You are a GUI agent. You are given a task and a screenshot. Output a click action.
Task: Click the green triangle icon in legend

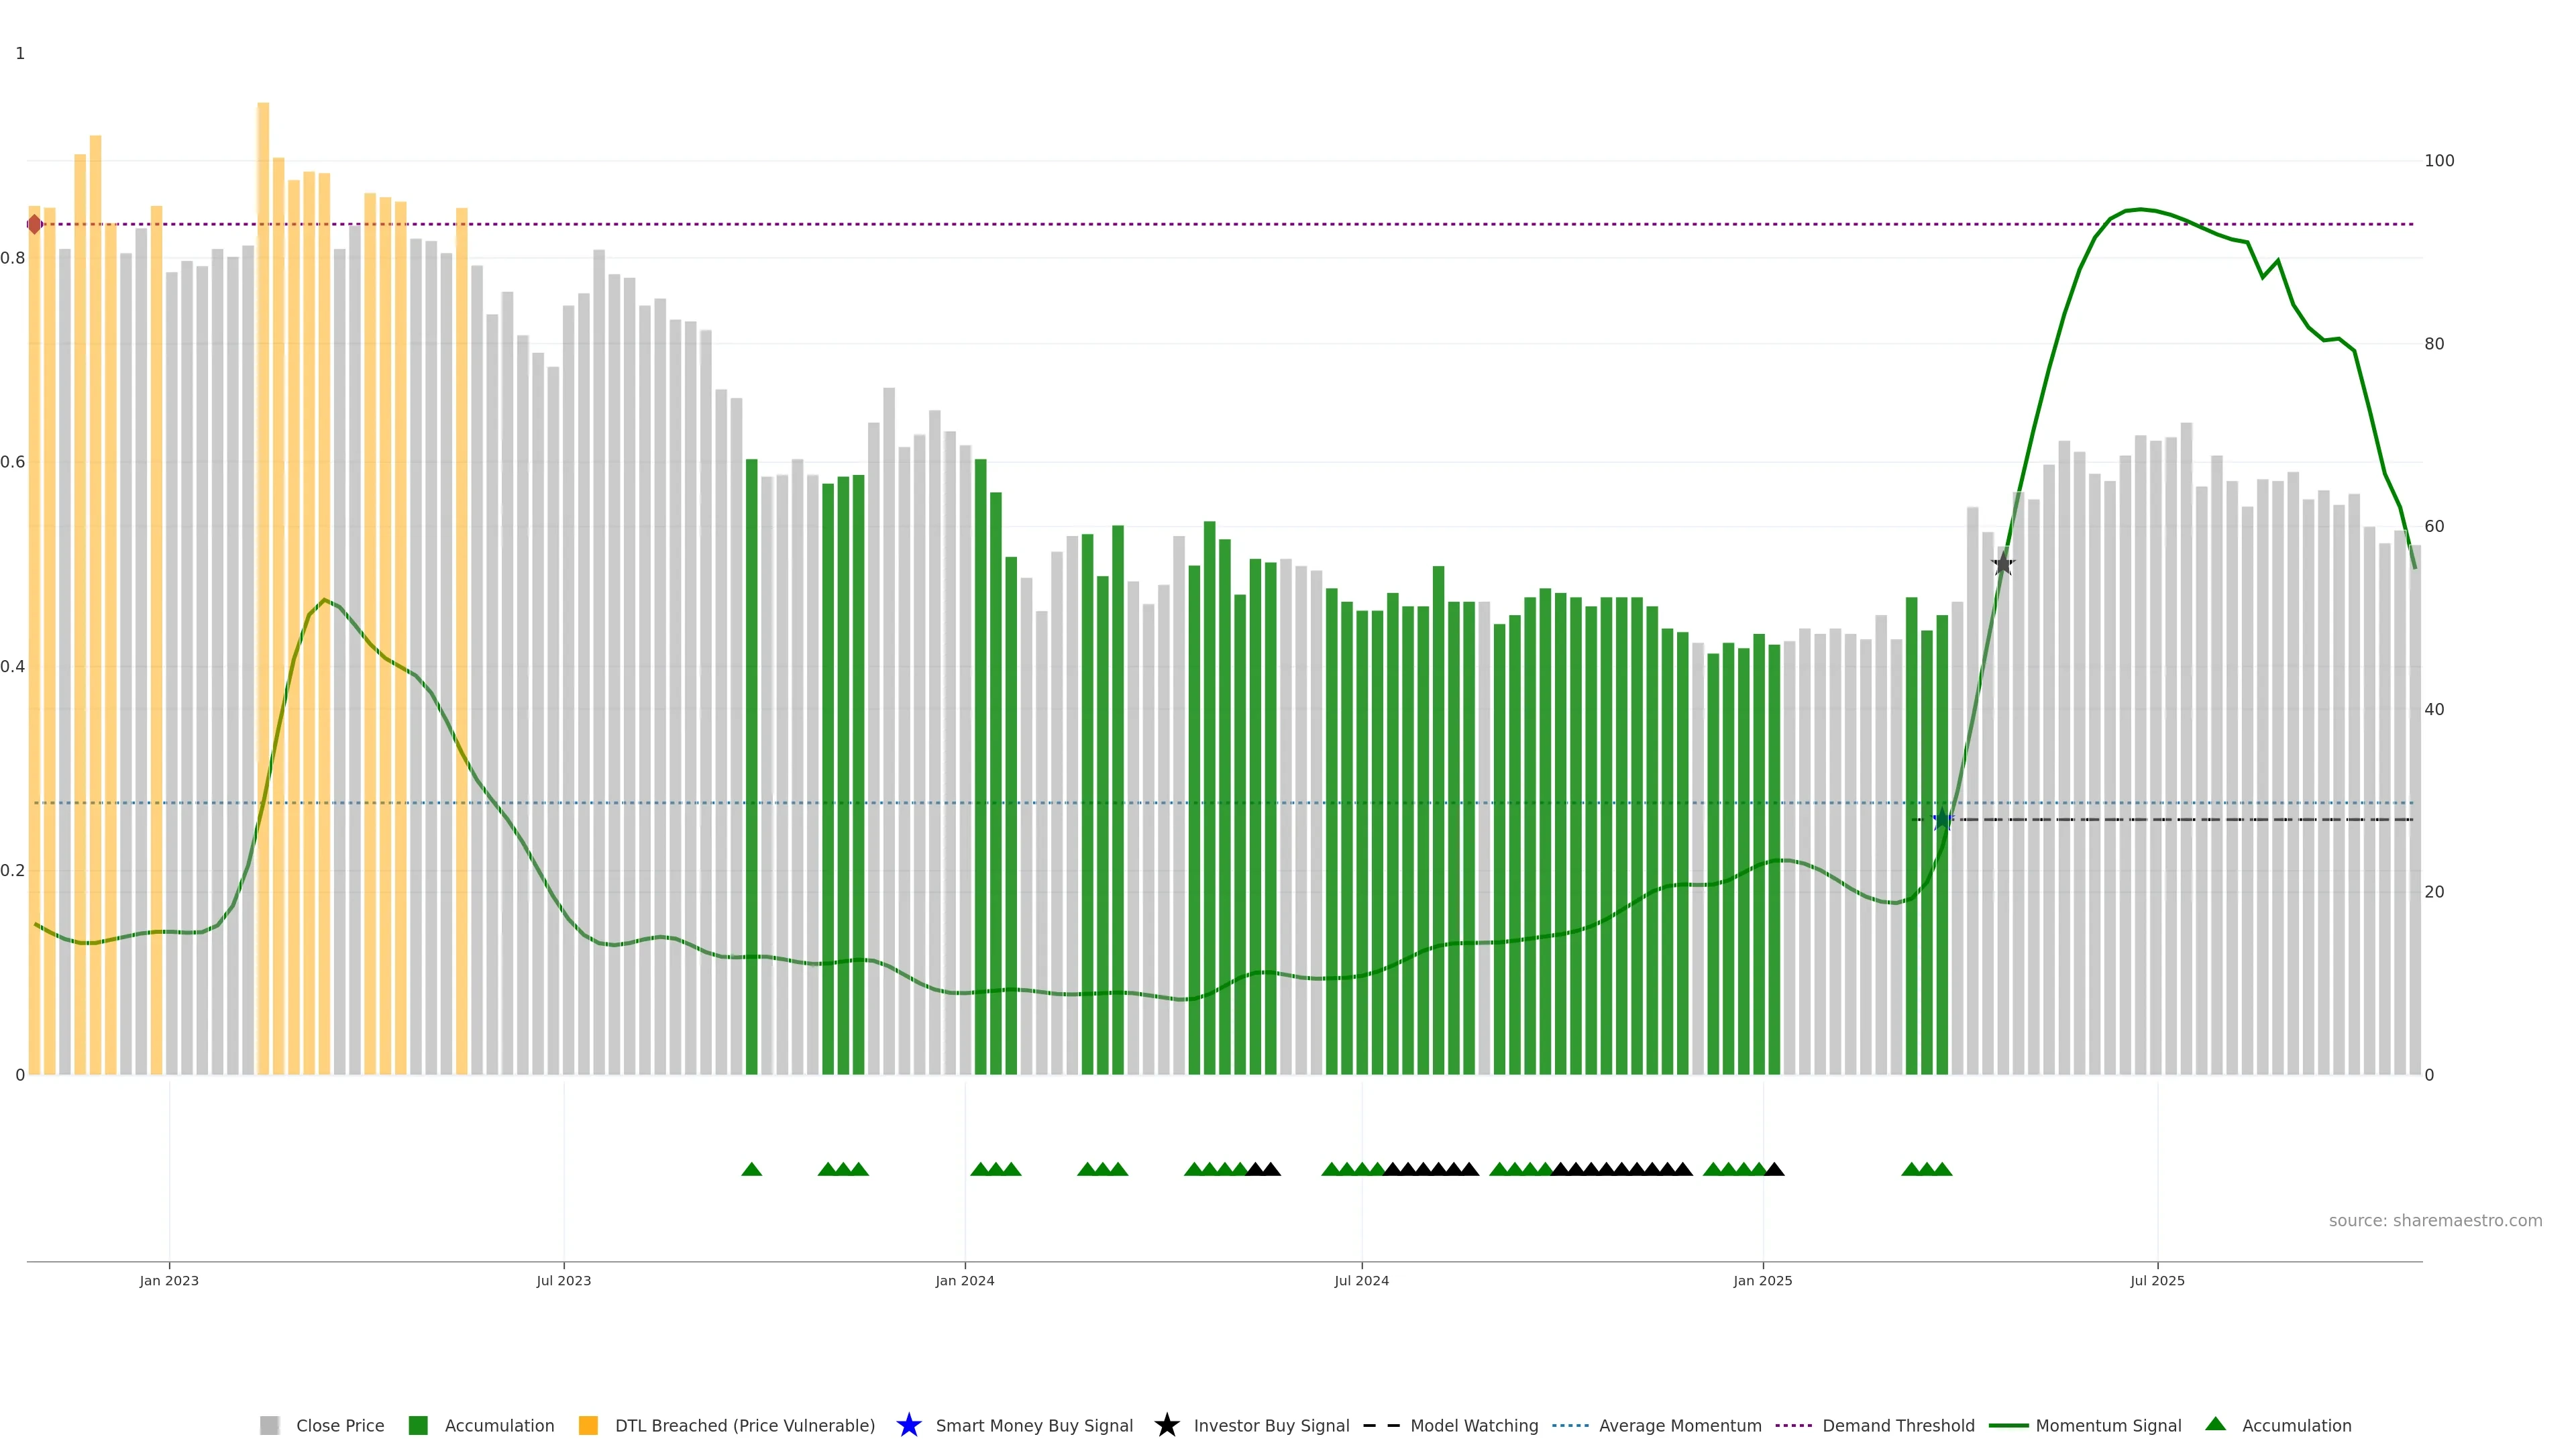pos(2215,1424)
